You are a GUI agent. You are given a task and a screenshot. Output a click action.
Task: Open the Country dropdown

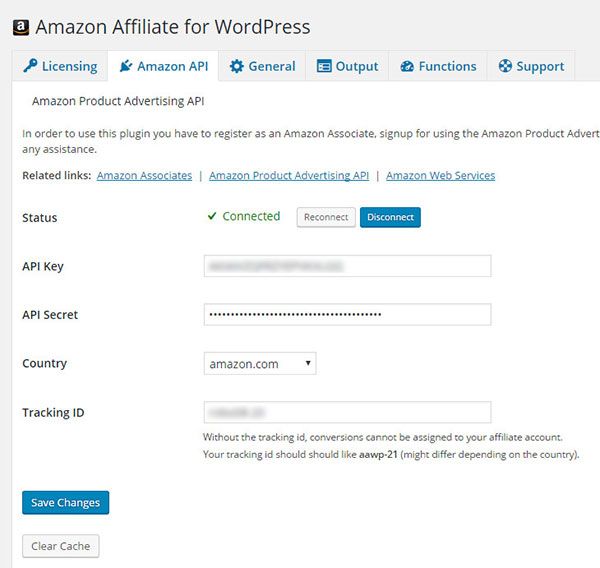pos(260,364)
